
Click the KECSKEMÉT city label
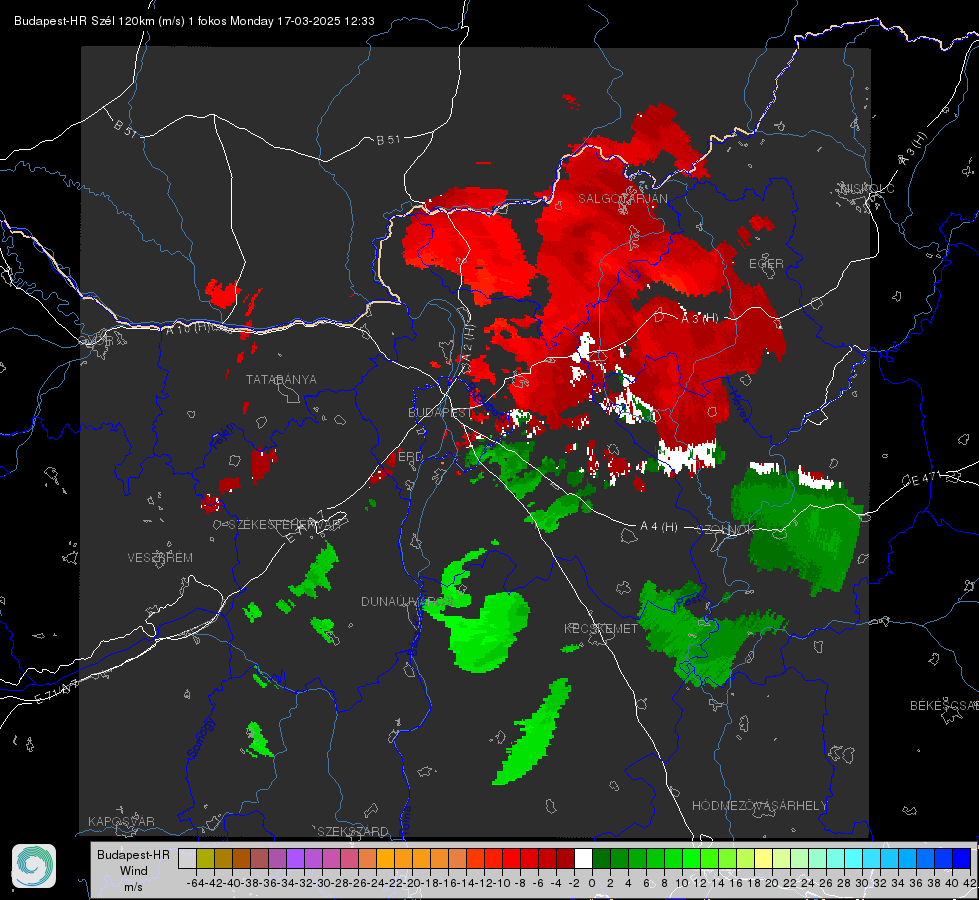(x=601, y=628)
